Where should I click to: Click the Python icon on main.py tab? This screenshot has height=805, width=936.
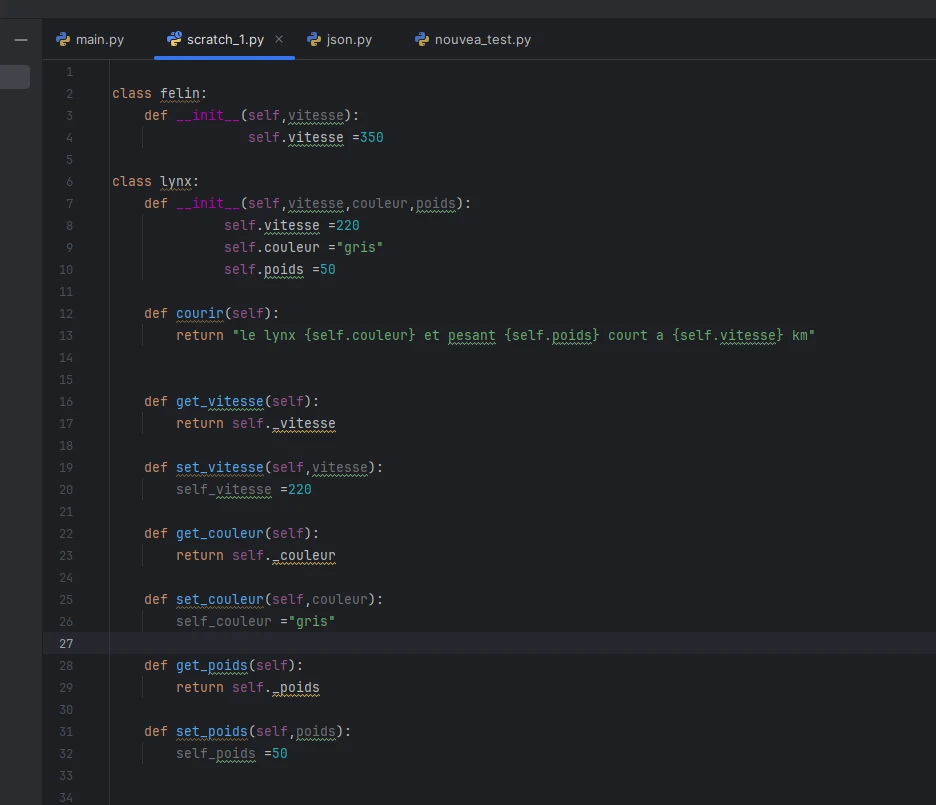click(64, 40)
